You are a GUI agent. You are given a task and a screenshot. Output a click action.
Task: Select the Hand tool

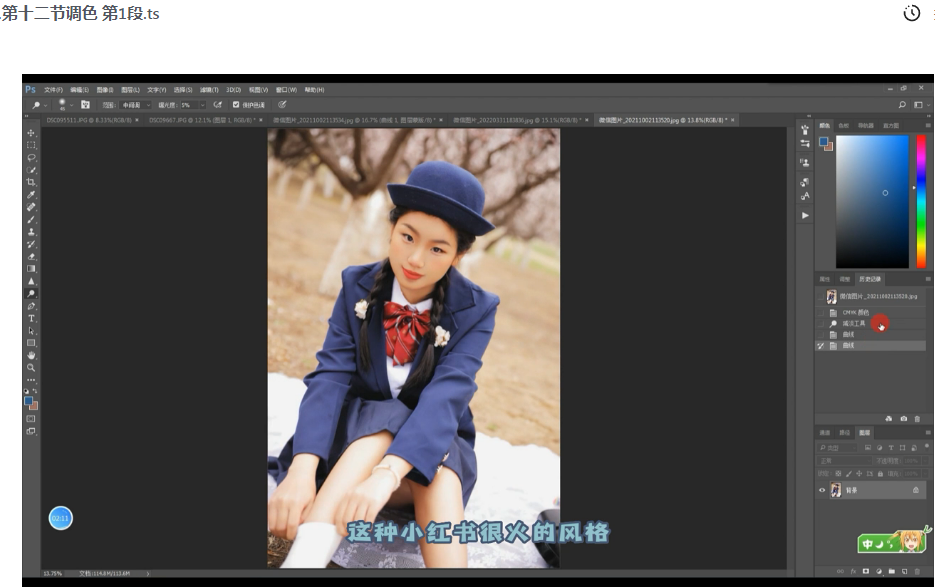(31, 355)
